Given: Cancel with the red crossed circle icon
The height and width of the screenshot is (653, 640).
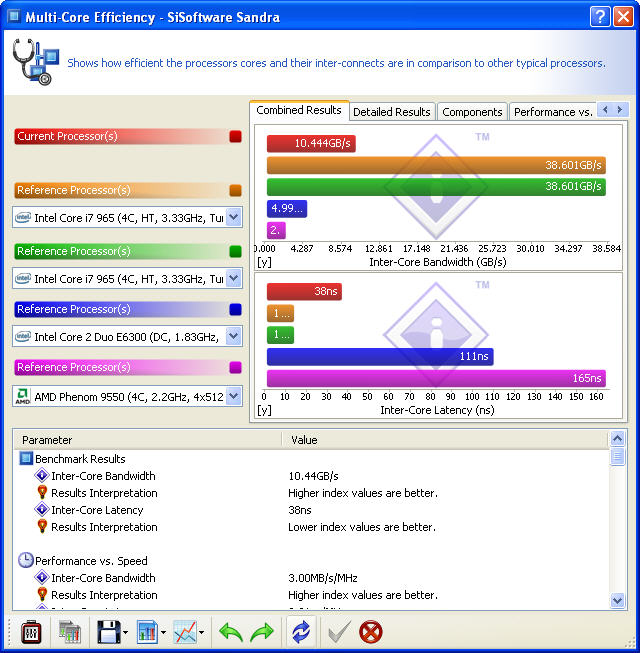Looking at the screenshot, I should (371, 632).
